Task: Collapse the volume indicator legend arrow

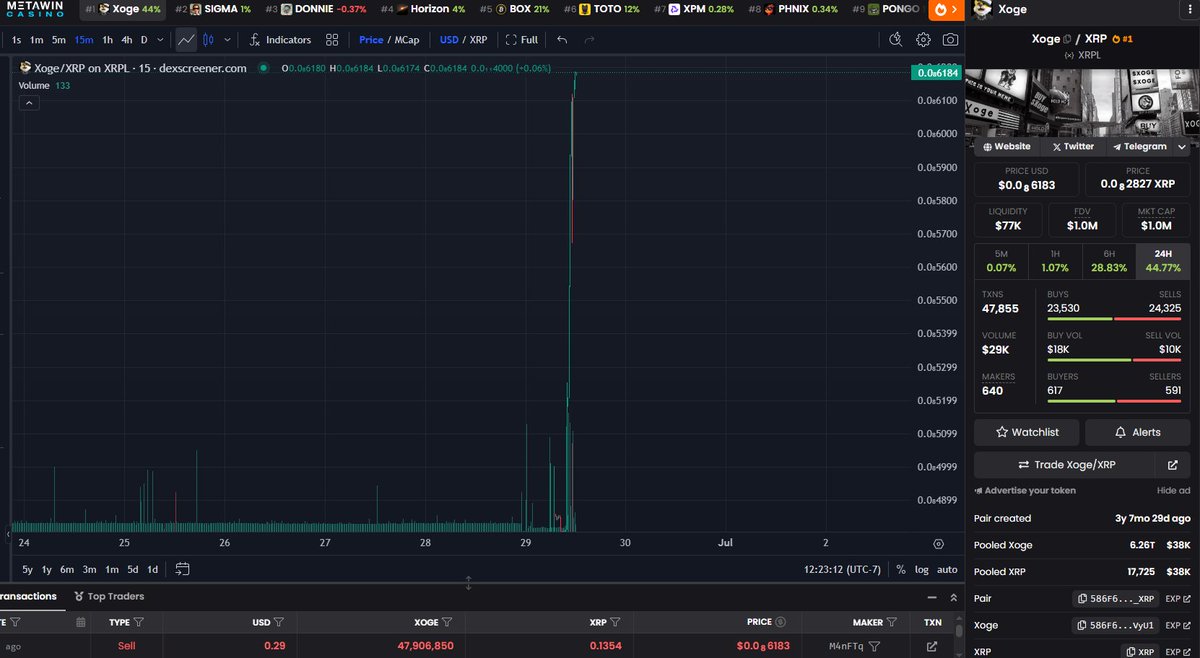Action: (x=29, y=102)
